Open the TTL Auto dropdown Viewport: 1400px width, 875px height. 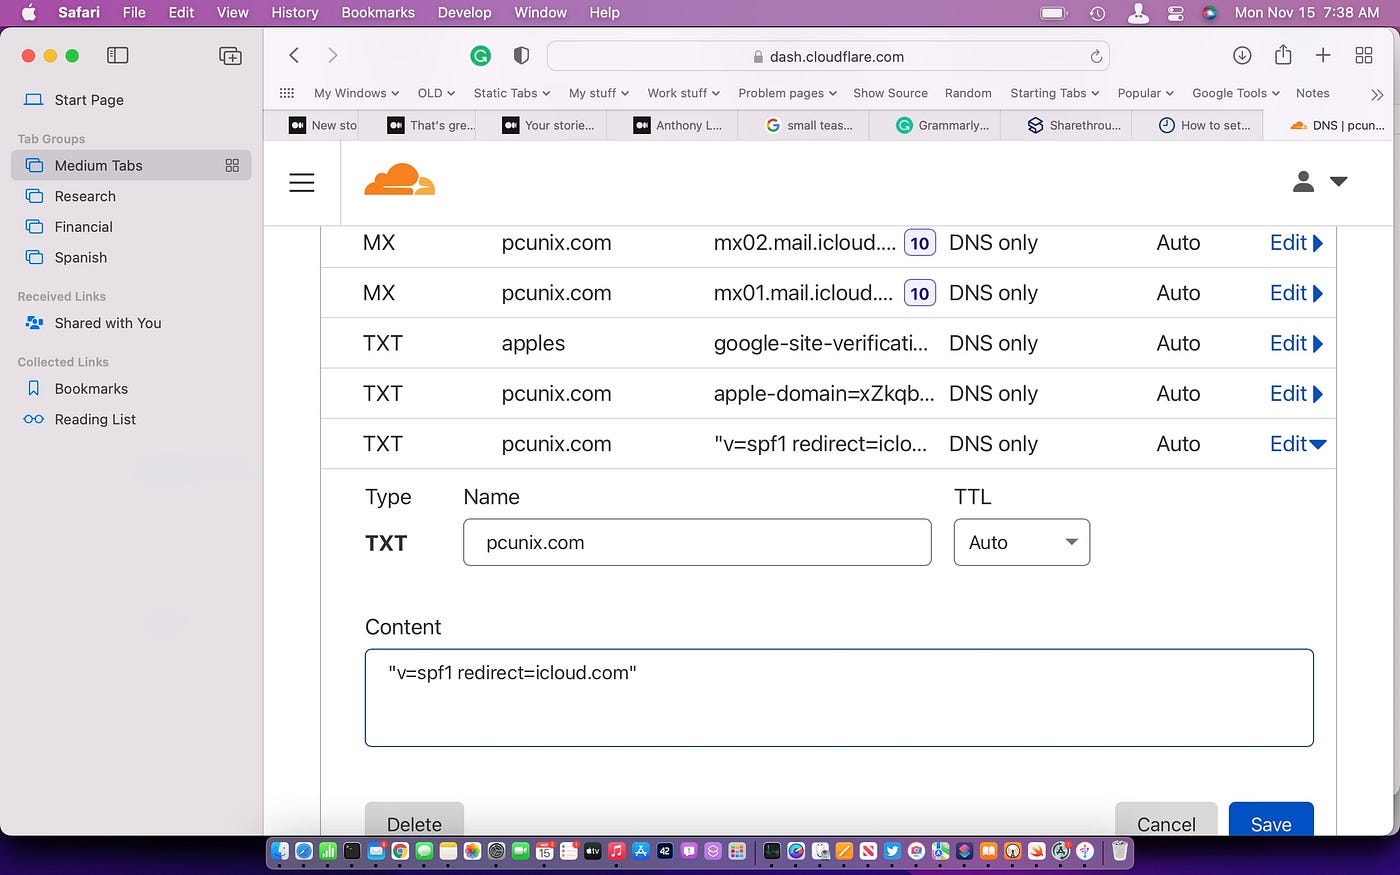click(1022, 542)
